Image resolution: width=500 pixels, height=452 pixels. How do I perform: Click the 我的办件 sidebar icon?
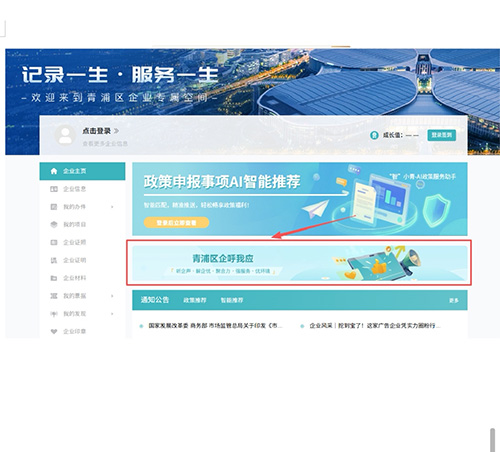pyautogui.click(x=54, y=207)
